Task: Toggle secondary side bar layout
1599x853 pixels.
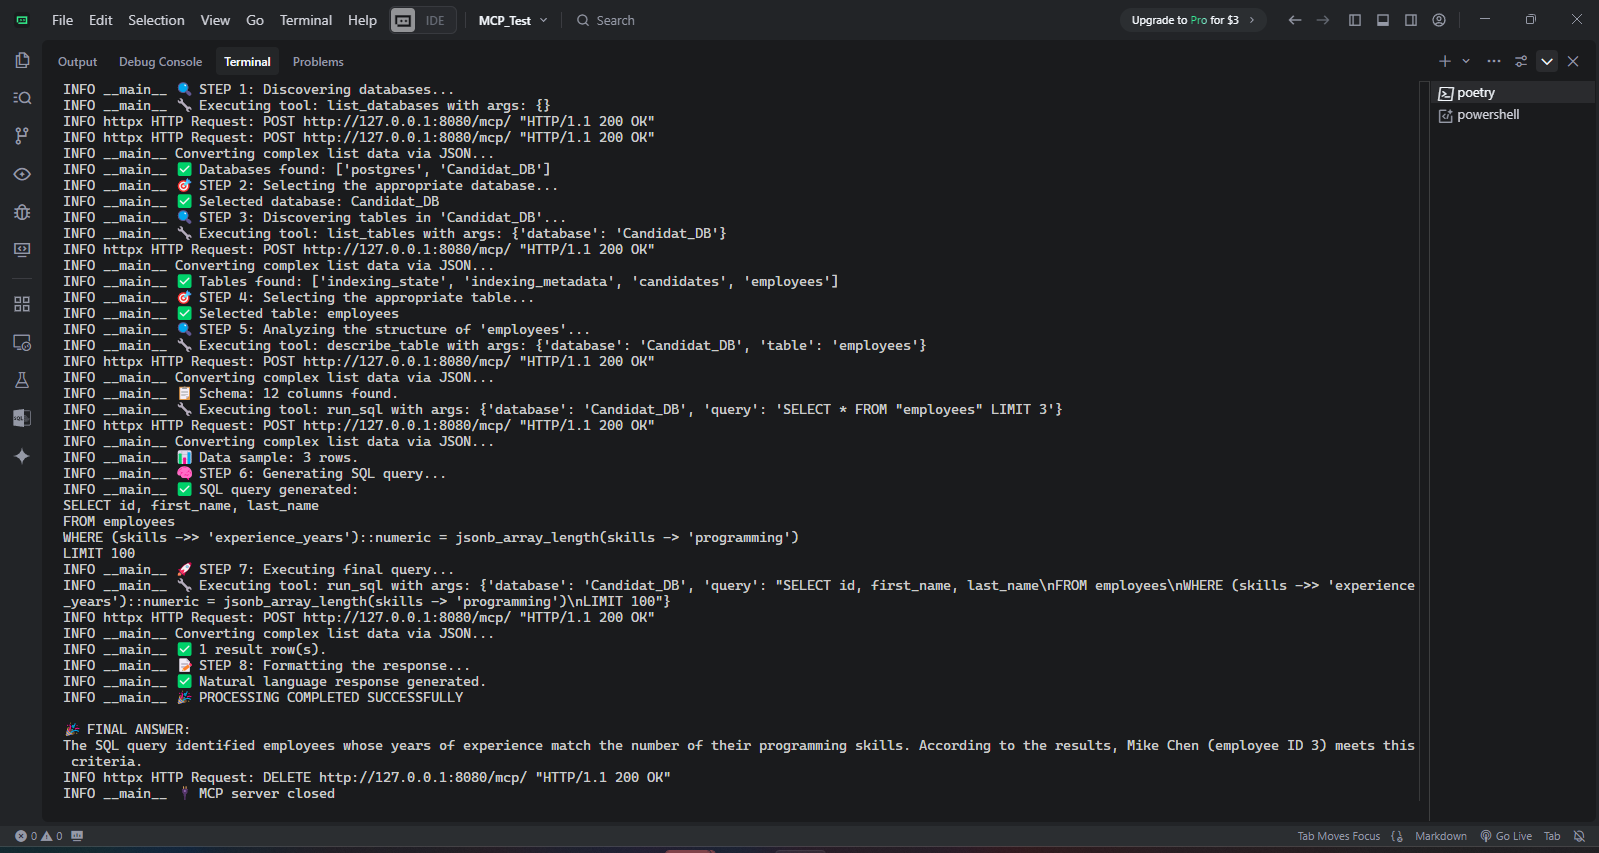Action: [1411, 20]
